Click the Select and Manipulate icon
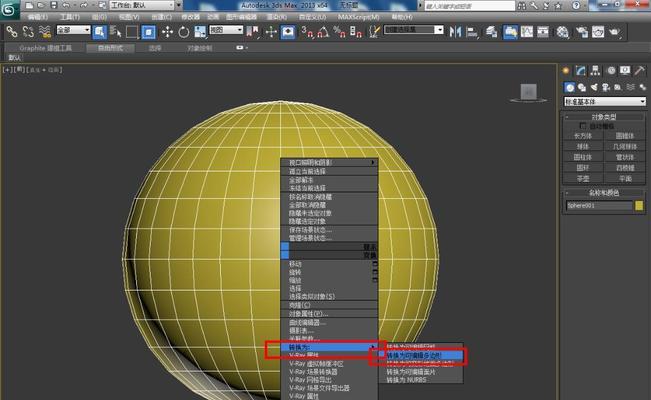651x400 pixels. pos(271,32)
